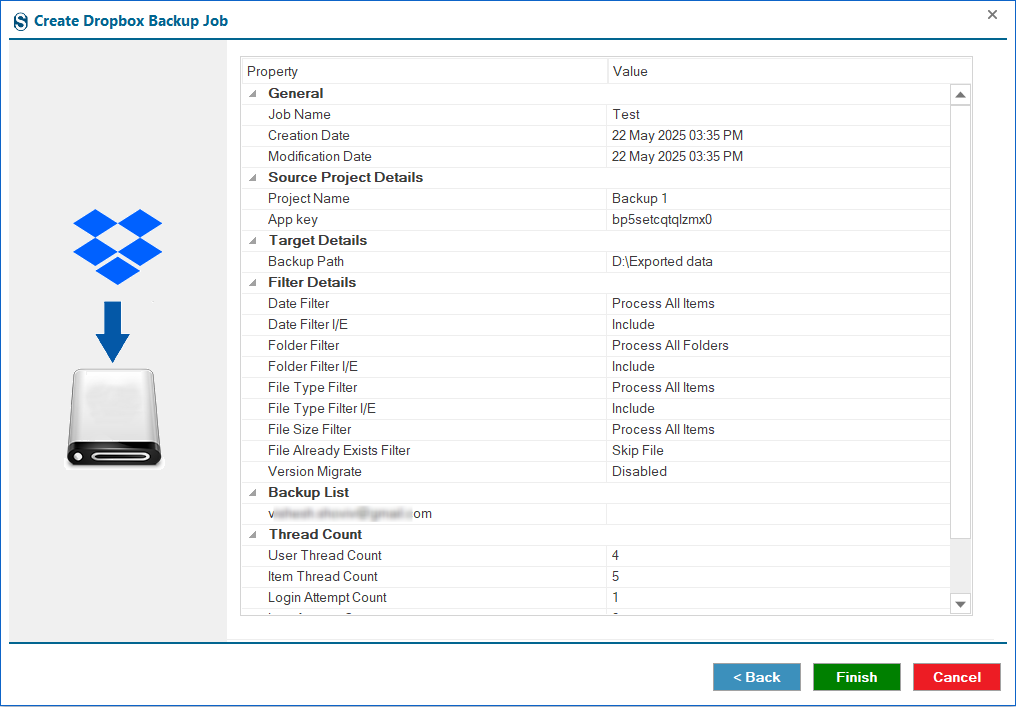This screenshot has height=707, width=1016.
Task: Select the Date Filter I/E property
Action: (x=307, y=325)
